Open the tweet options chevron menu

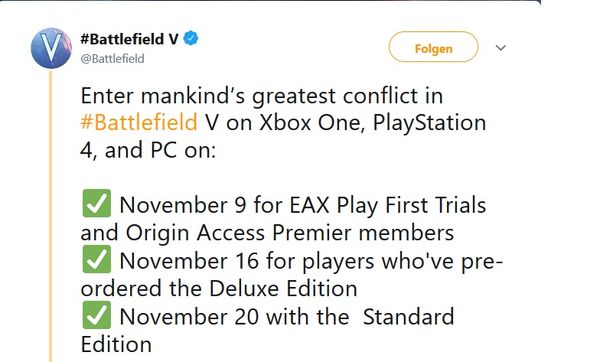pyautogui.click(x=501, y=48)
